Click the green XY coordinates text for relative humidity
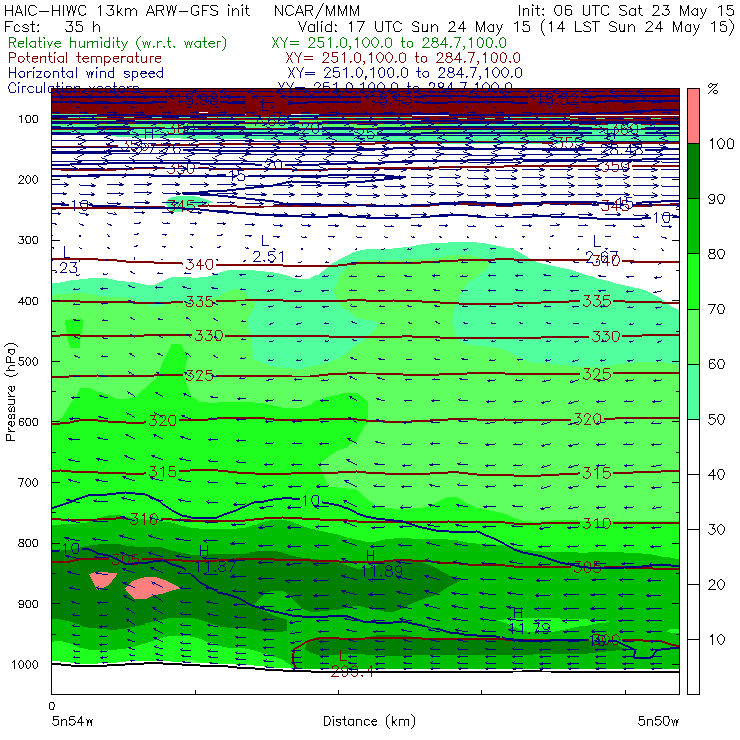 click(389, 43)
